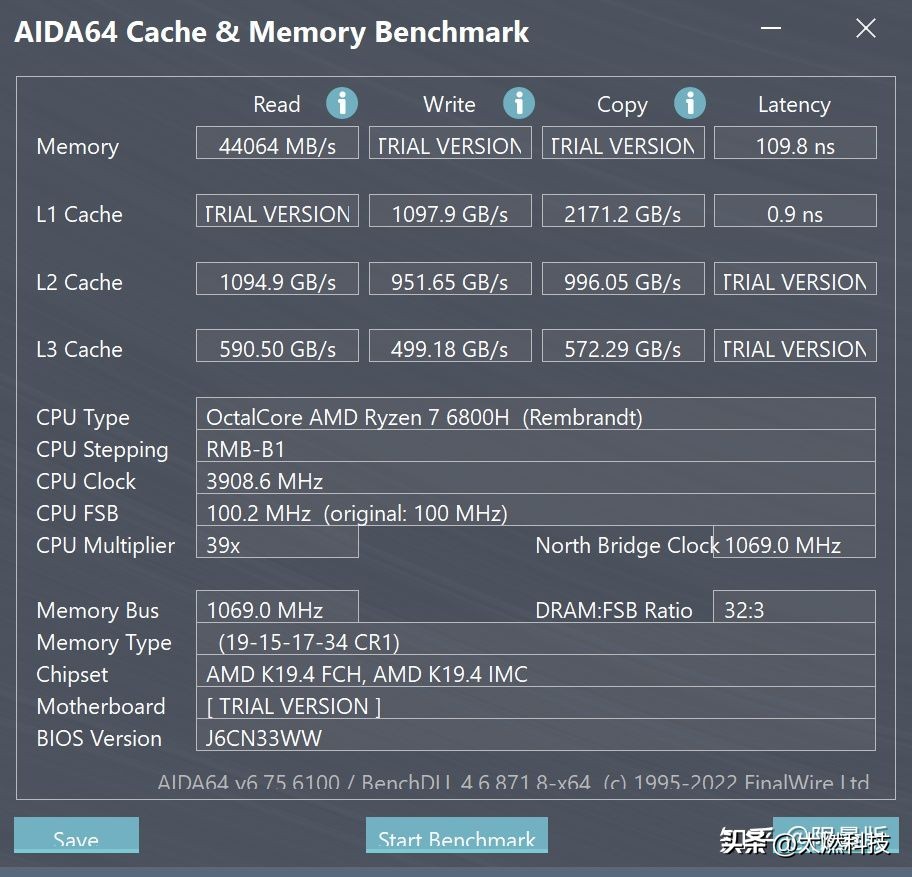Select the CPU Clock 3908.6 MHz field
The width and height of the screenshot is (912, 877).
click(x=535, y=481)
